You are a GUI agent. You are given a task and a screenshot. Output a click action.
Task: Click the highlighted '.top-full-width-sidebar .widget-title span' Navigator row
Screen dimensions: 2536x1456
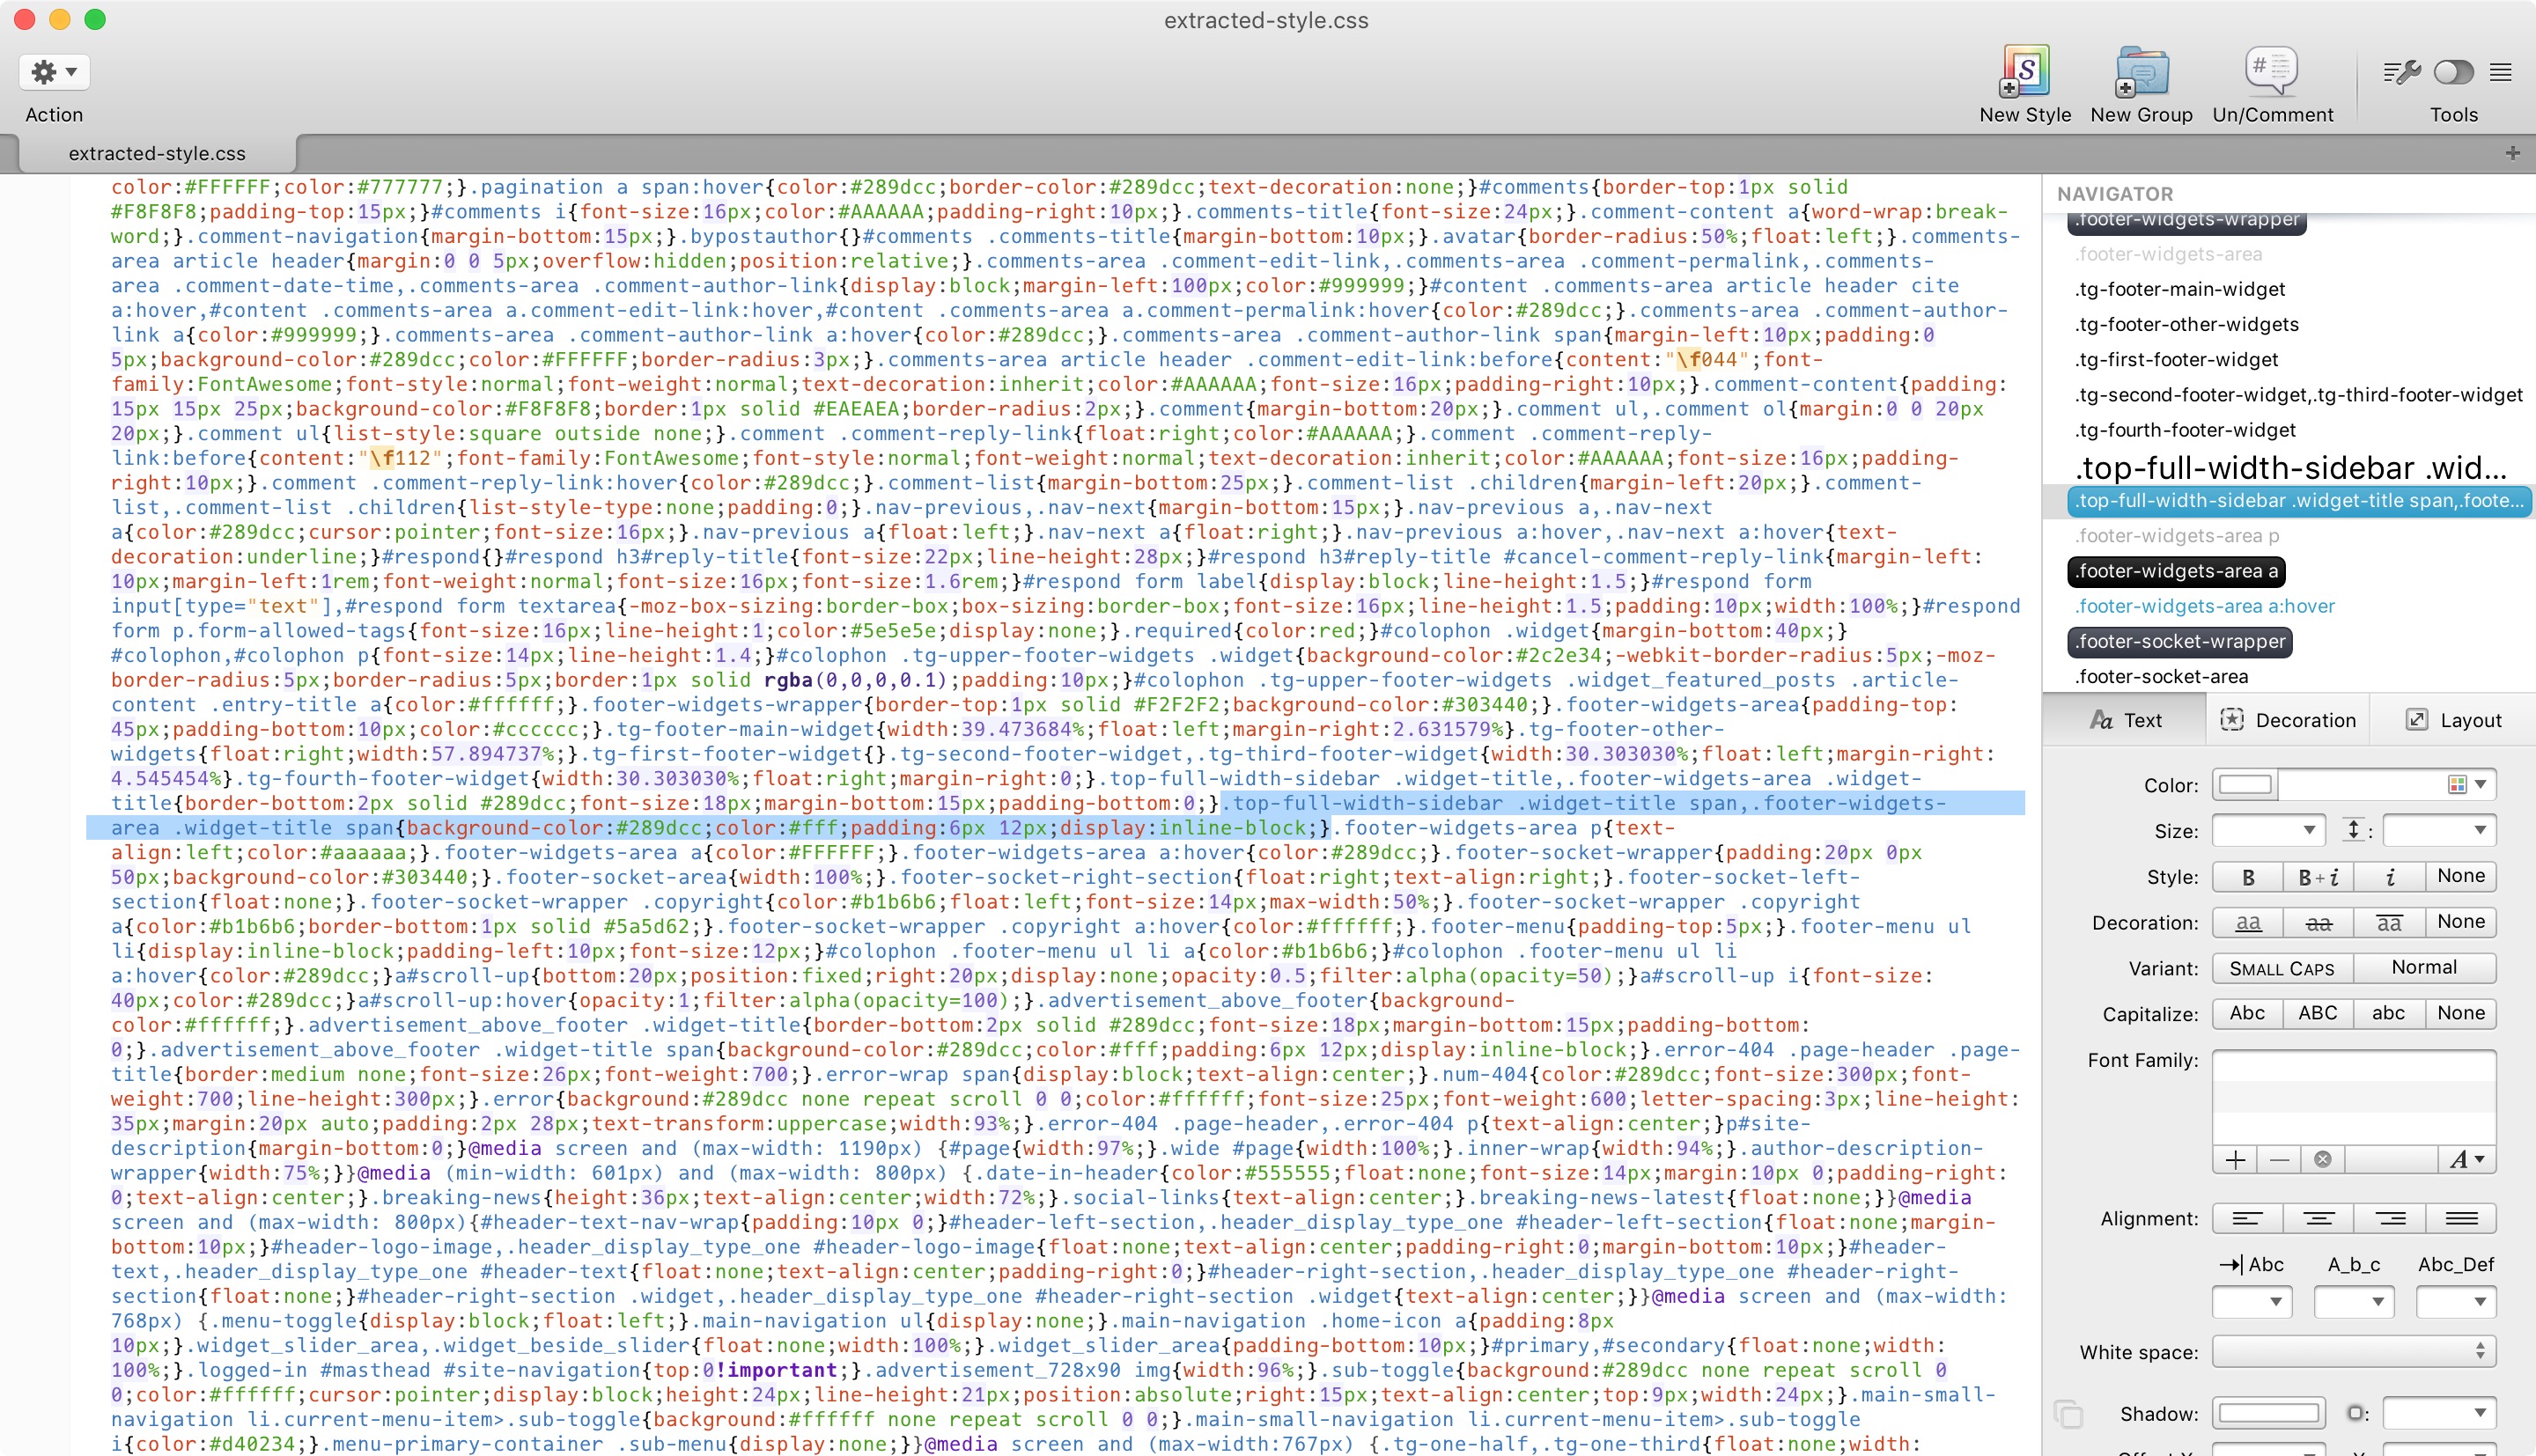coord(2298,501)
